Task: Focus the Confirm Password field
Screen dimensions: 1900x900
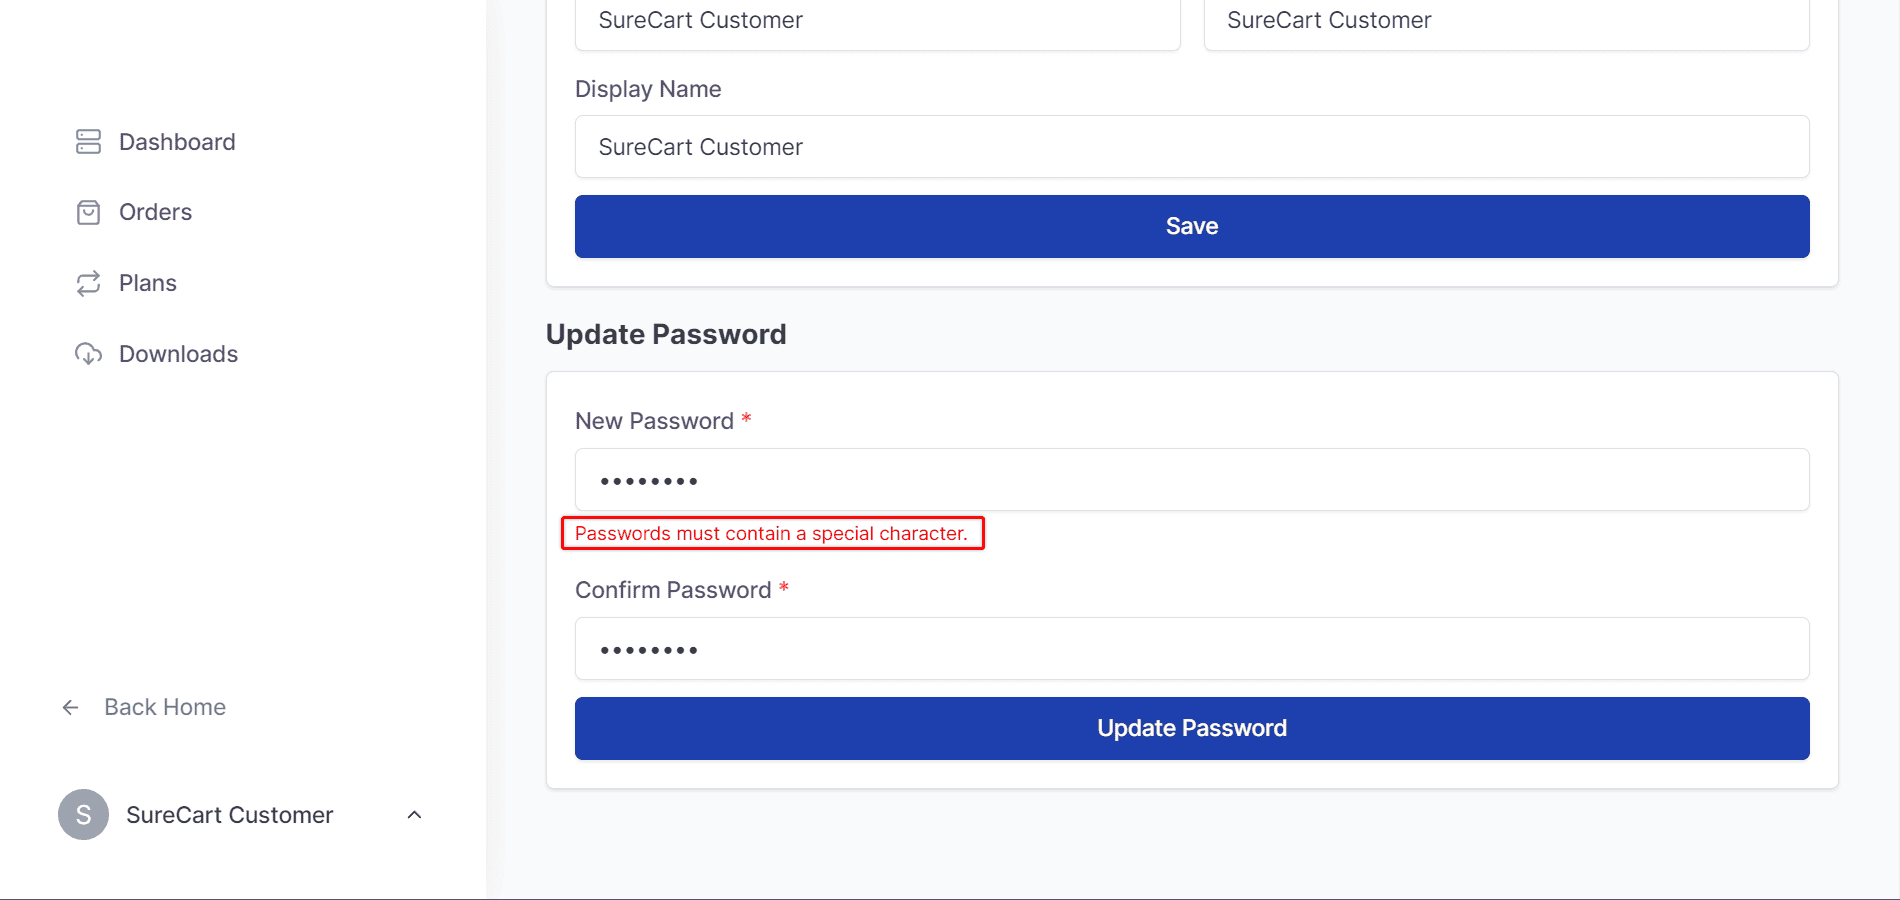Action: [x=1191, y=648]
